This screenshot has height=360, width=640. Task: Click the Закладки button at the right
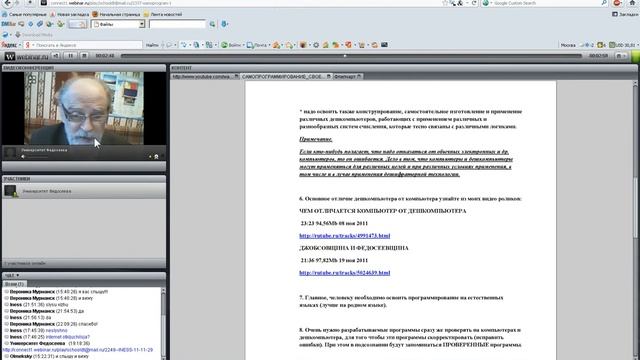625,14
